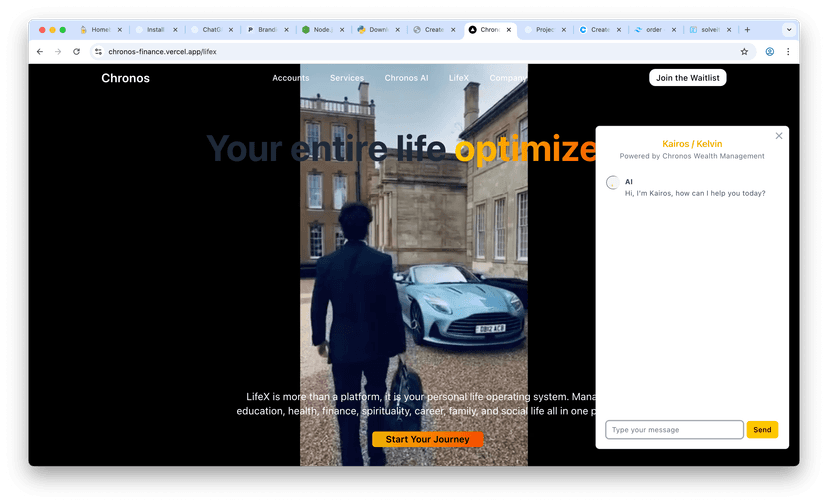This screenshot has height=504, width=828.
Task: Open a new browser tab
Action: pos(747,30)
